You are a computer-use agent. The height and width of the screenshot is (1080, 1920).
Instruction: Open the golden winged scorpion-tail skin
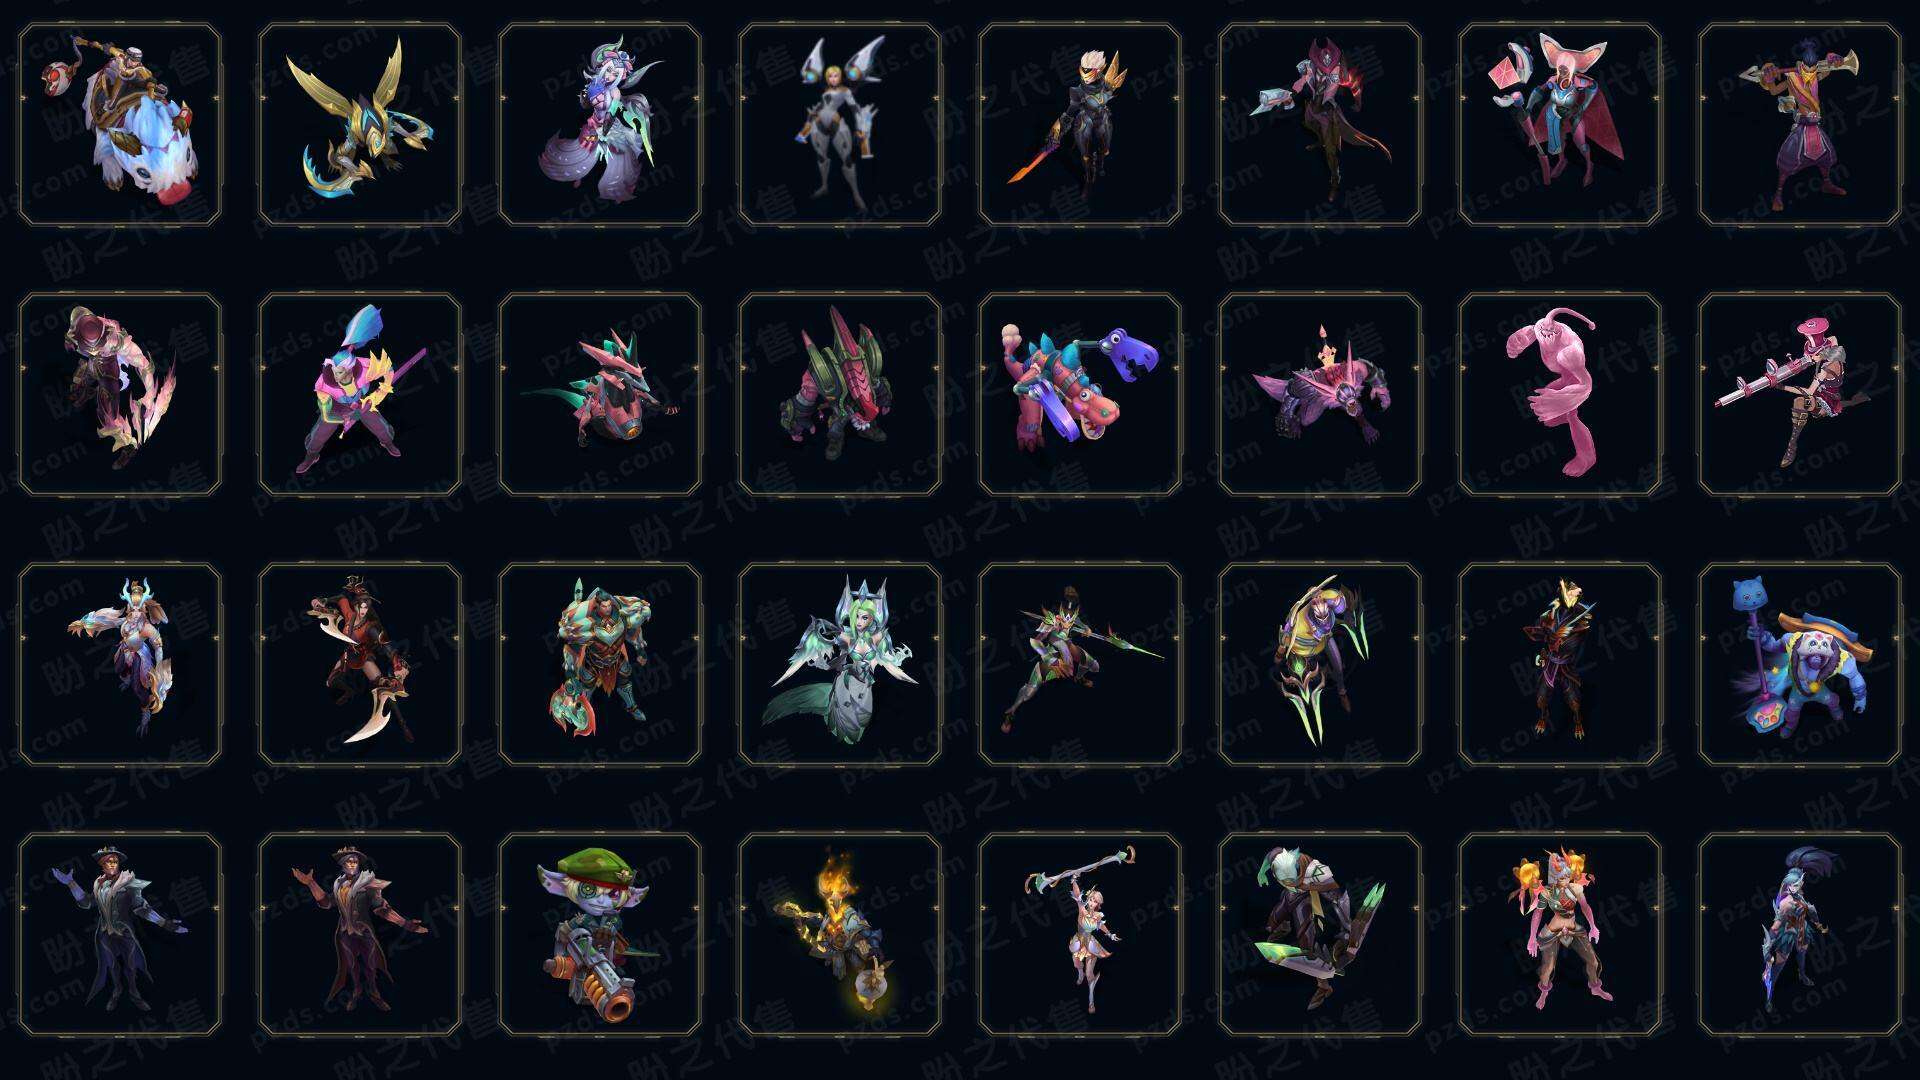tap(360, 125)
